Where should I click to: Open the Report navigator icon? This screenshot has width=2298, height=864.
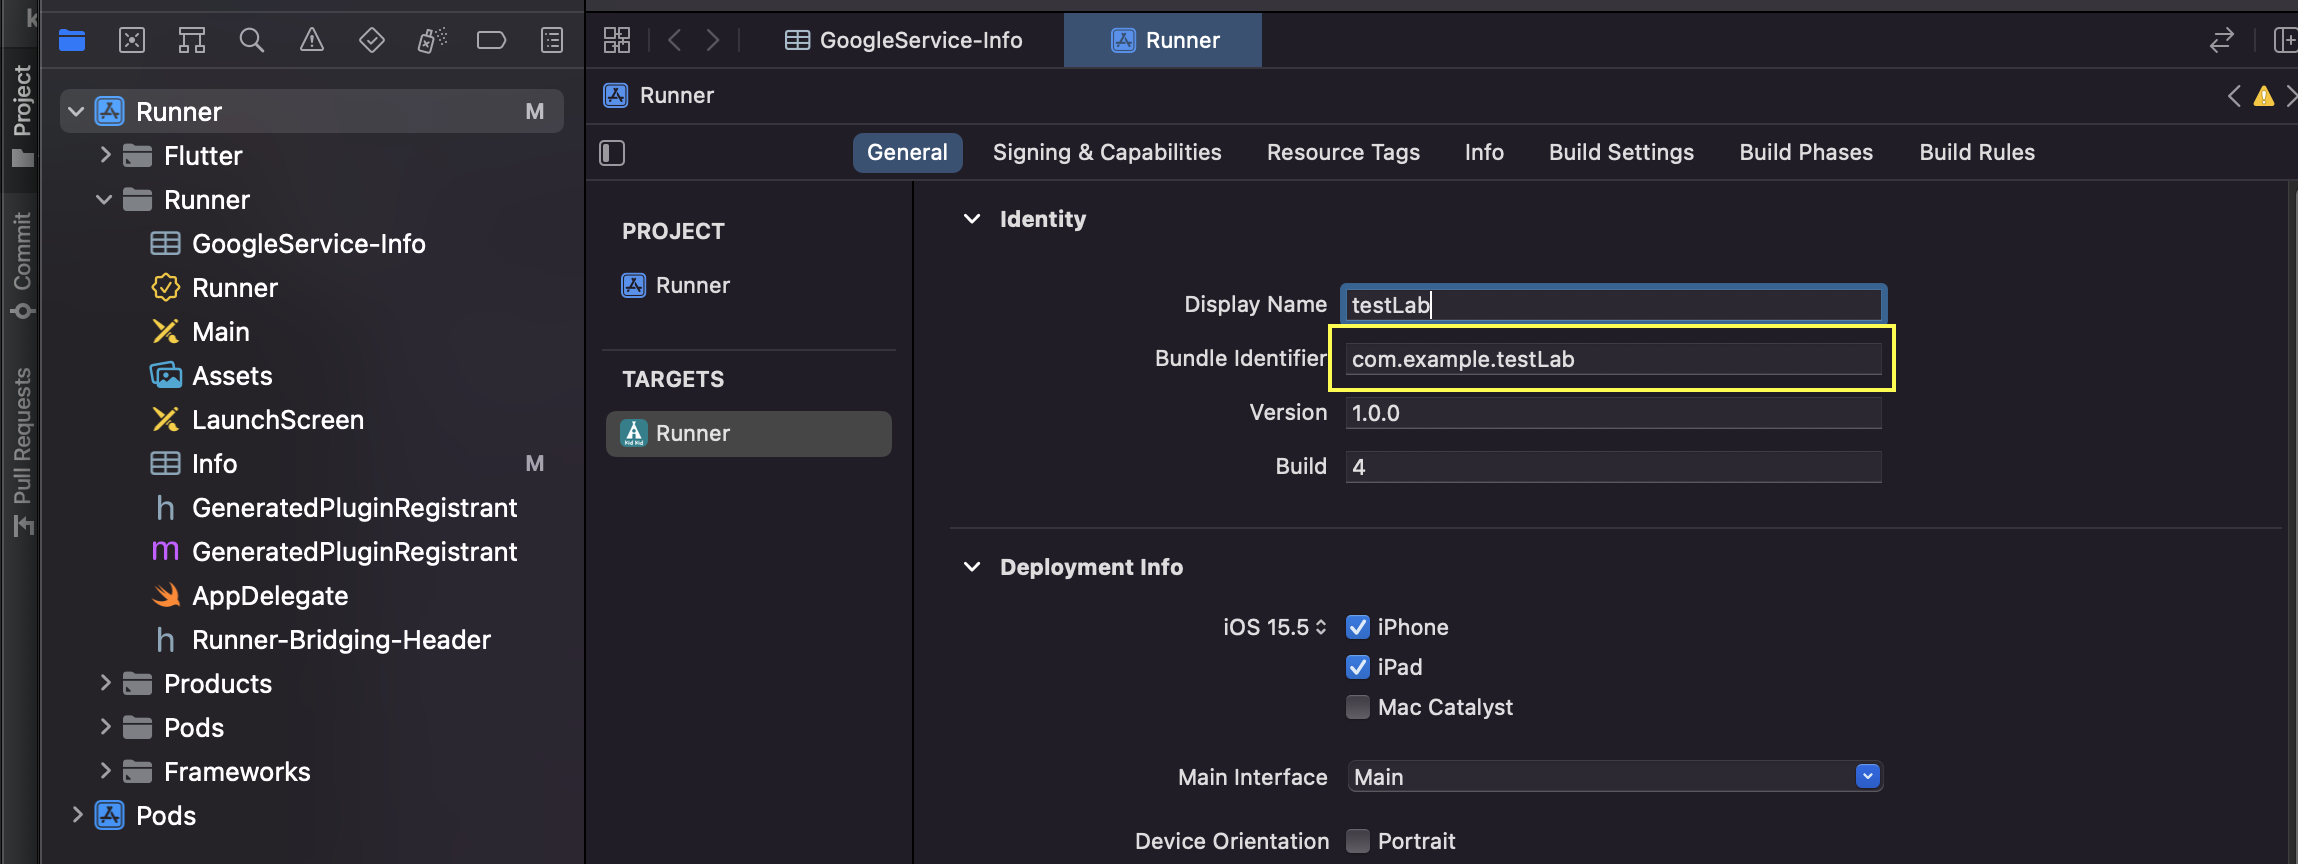[552, 40]
